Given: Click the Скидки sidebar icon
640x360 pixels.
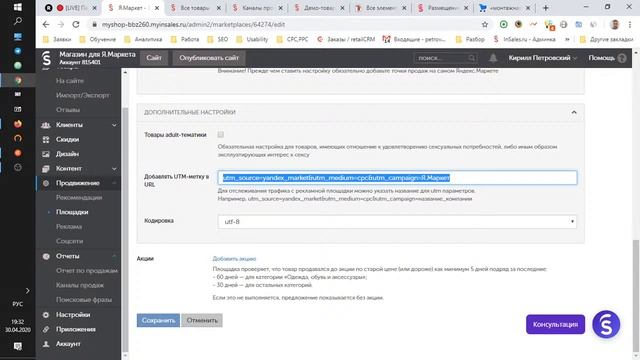Looking at the screenshot, I should click(46, 140).
